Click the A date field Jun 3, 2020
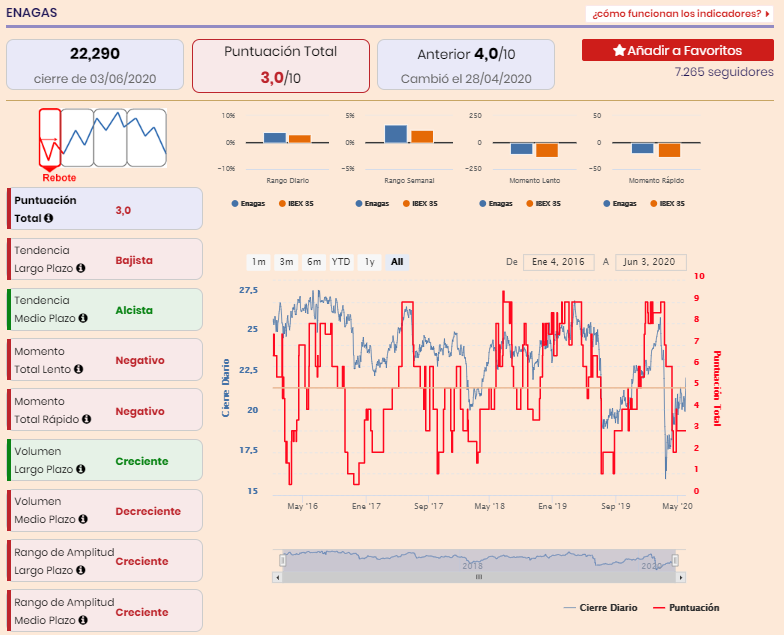The height and width of the screenshot is (635, 784). (650, 262)
